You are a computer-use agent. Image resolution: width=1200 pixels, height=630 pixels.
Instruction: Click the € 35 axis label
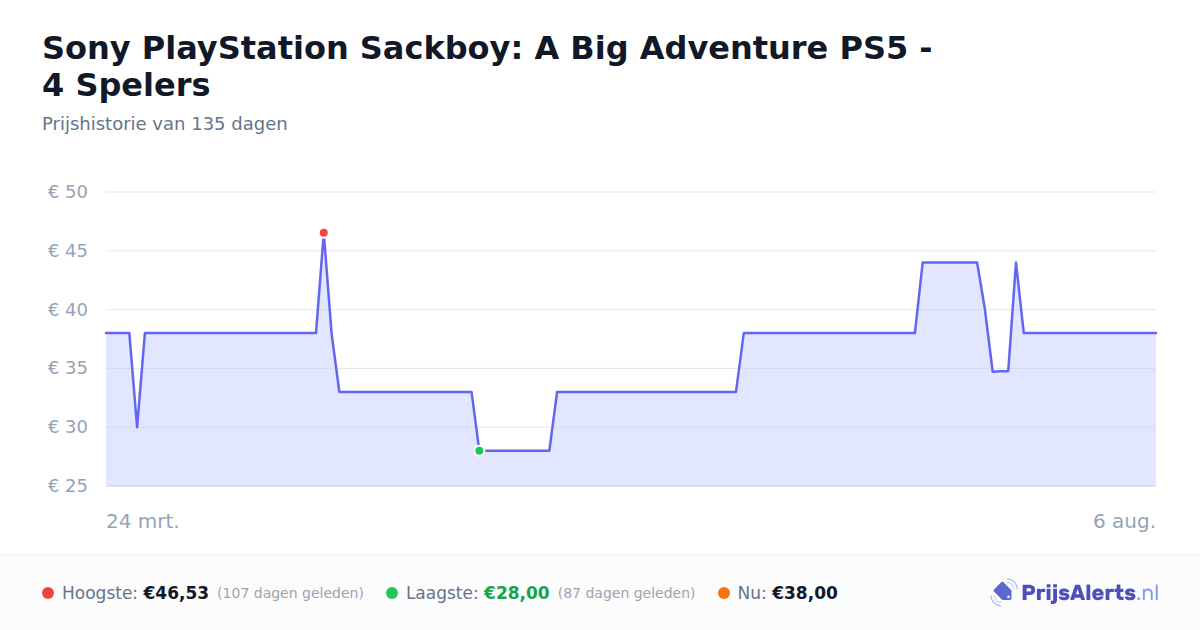click(x=68, y=368)
